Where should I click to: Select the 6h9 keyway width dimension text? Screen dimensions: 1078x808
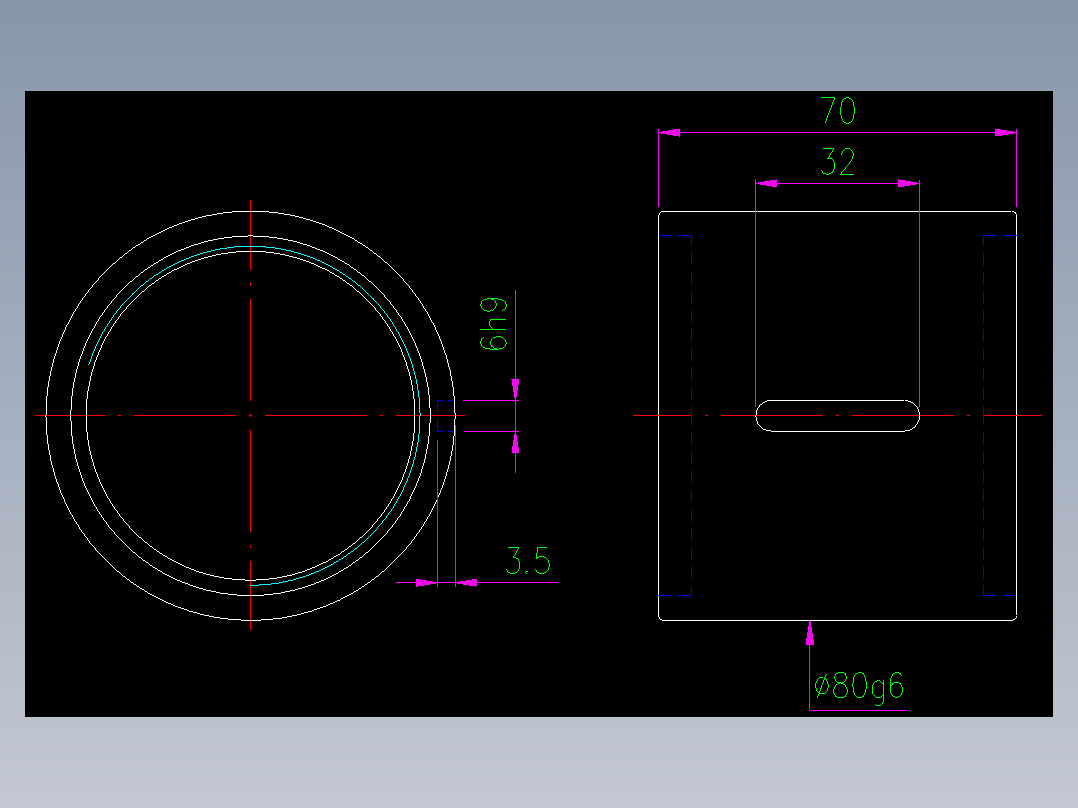(x=493, y=325)
